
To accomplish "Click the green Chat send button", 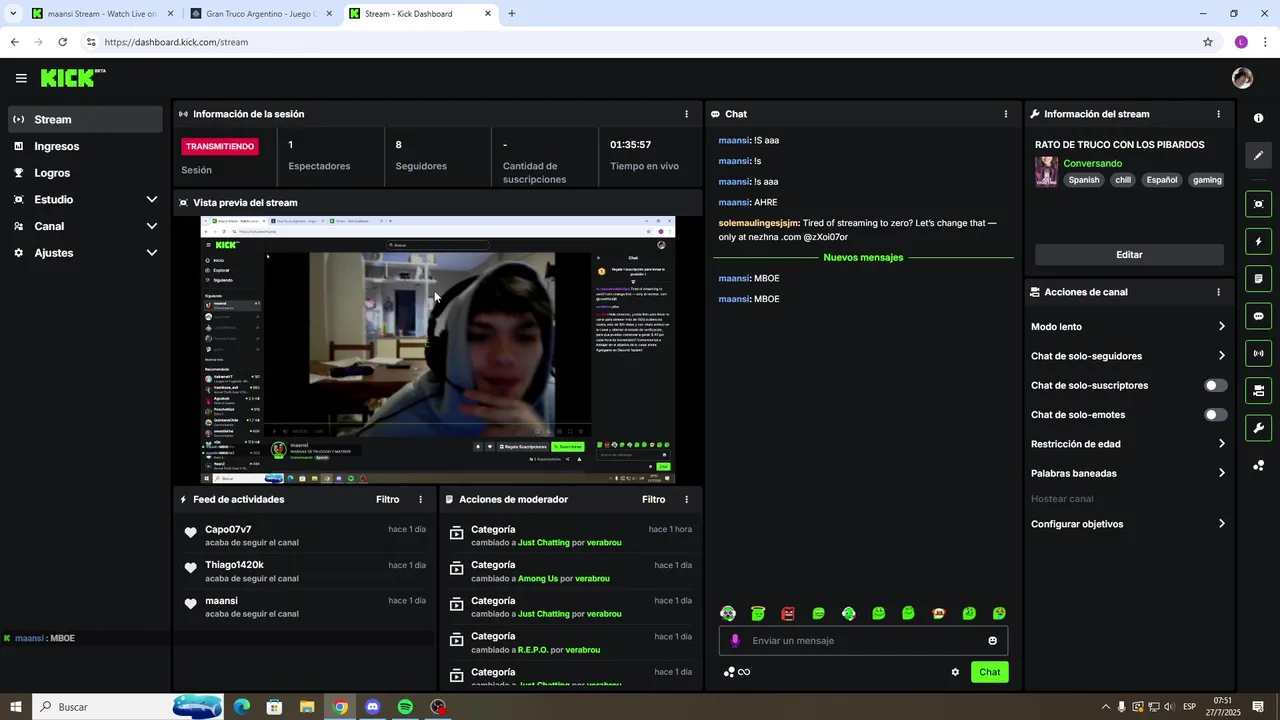I will coord(989,672).
